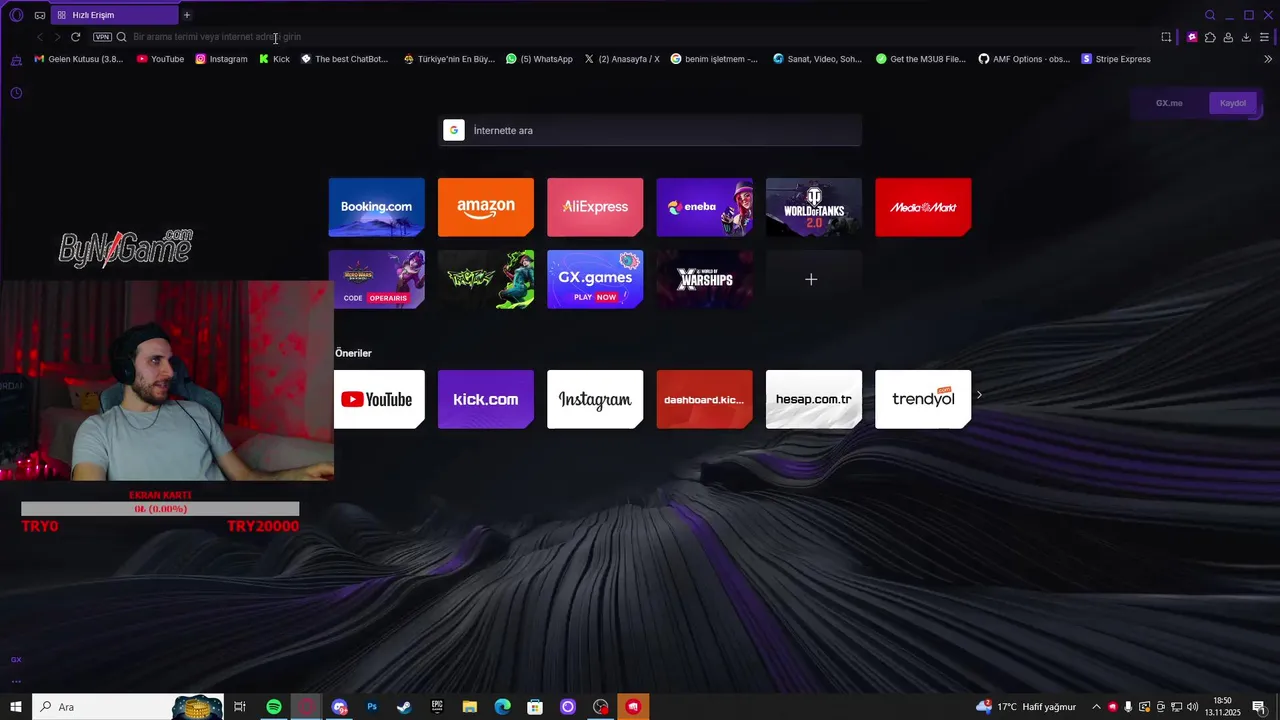The width and height of the screenshot is (1280, 720).
Task: Open Steam from the taskbar
Action: coord(404,707)
